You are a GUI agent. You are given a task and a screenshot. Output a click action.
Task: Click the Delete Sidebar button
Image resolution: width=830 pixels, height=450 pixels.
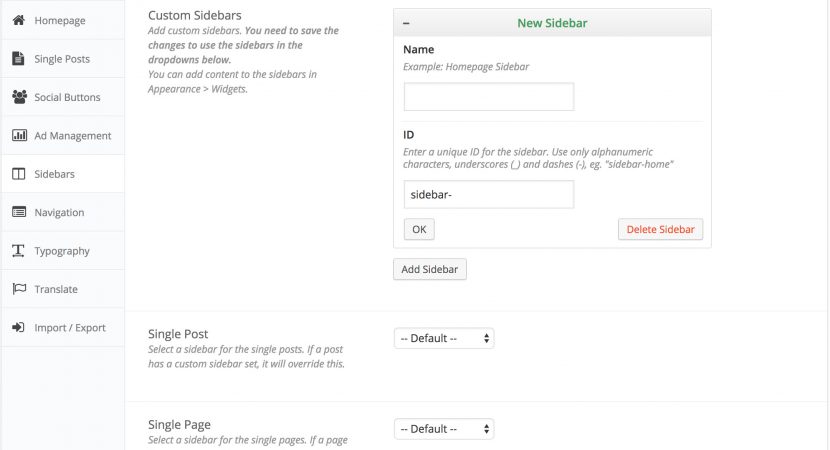point(661,229)
